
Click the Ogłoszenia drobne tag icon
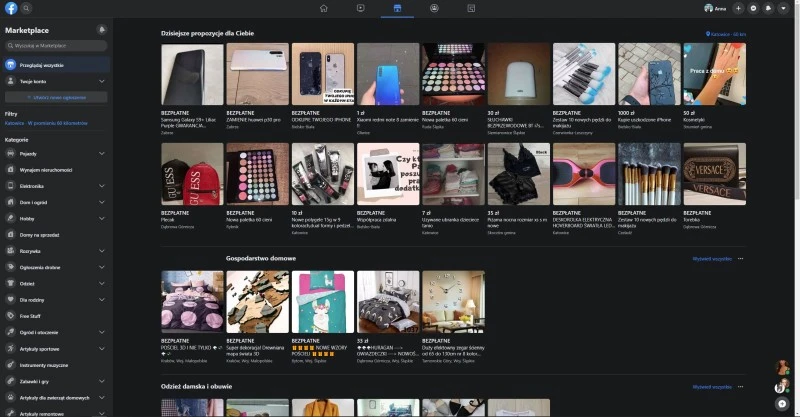point(10,267)
